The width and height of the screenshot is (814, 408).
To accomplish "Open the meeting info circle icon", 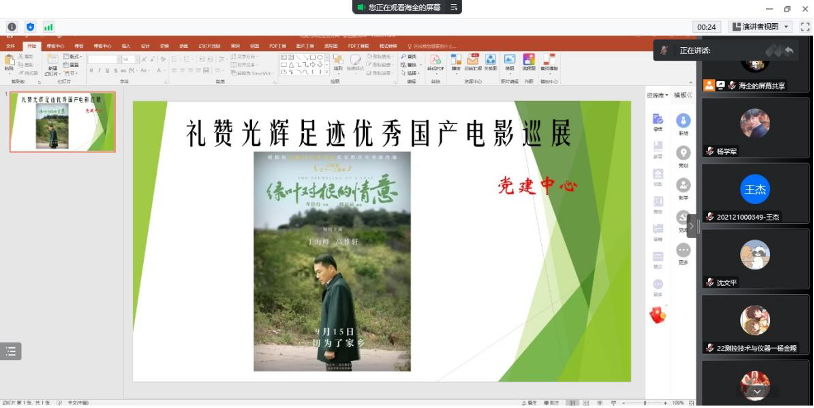I will tap(12, 27).
